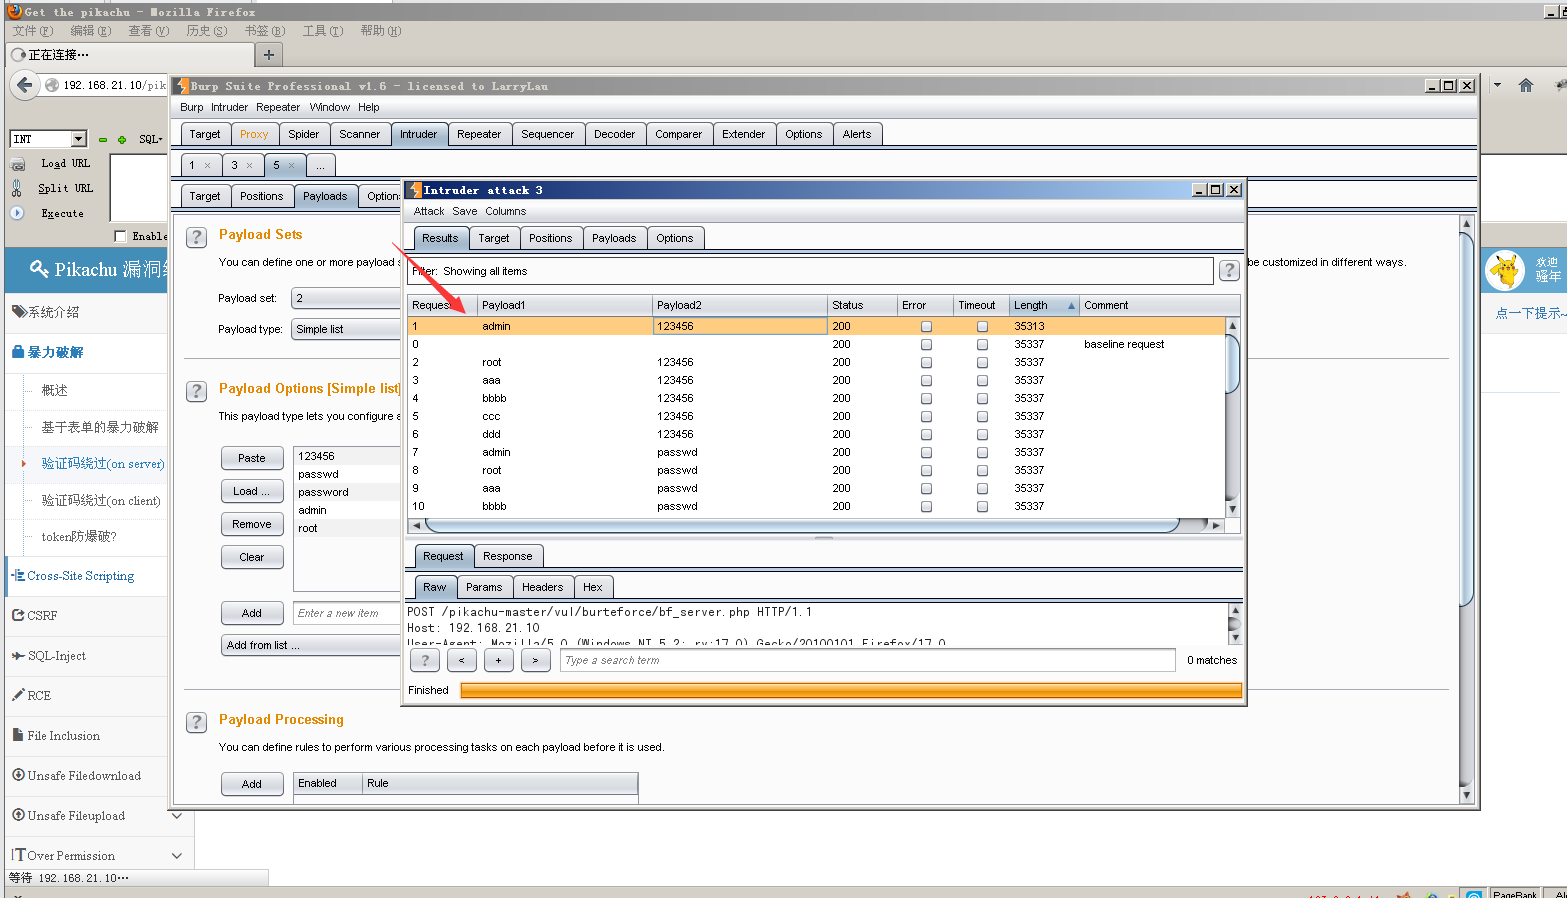Click the 'Enter a new item' payload field
Viewport: 1567px width, 898px height.
pyautogui.click(x=347, y=613)
